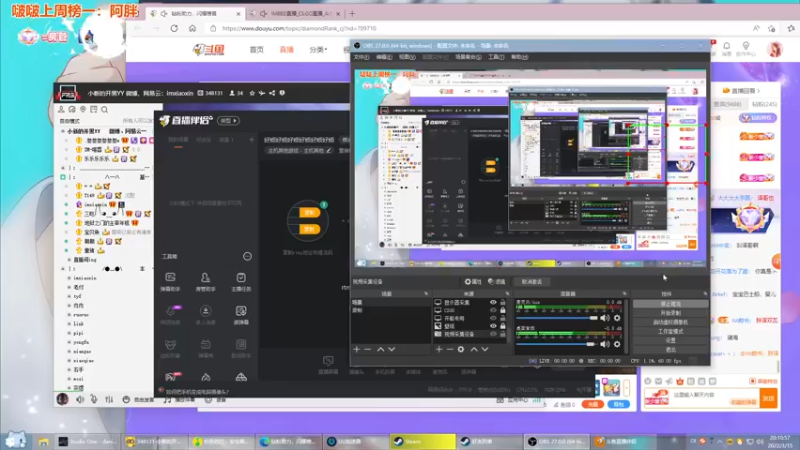
Task: Toggle lock on first OBS source
Action: point(503,303)
